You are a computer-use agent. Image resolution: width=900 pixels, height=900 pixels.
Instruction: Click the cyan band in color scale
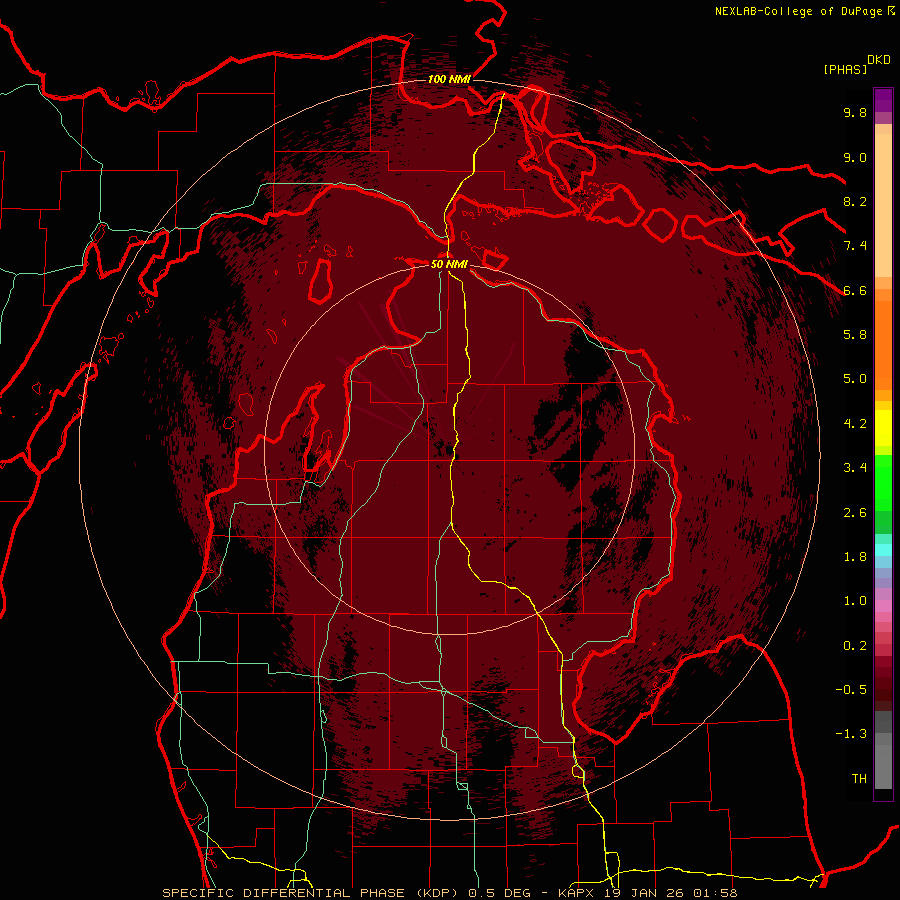[x=883, y=550]
